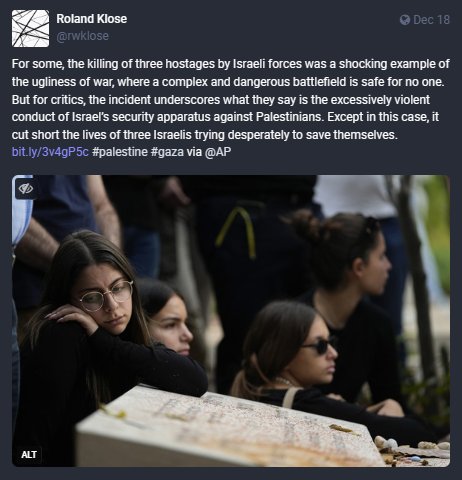The width and height of the screenshot is (462, 480).
Task: Open the #gaza hashtag
Action: click(167, 152)
